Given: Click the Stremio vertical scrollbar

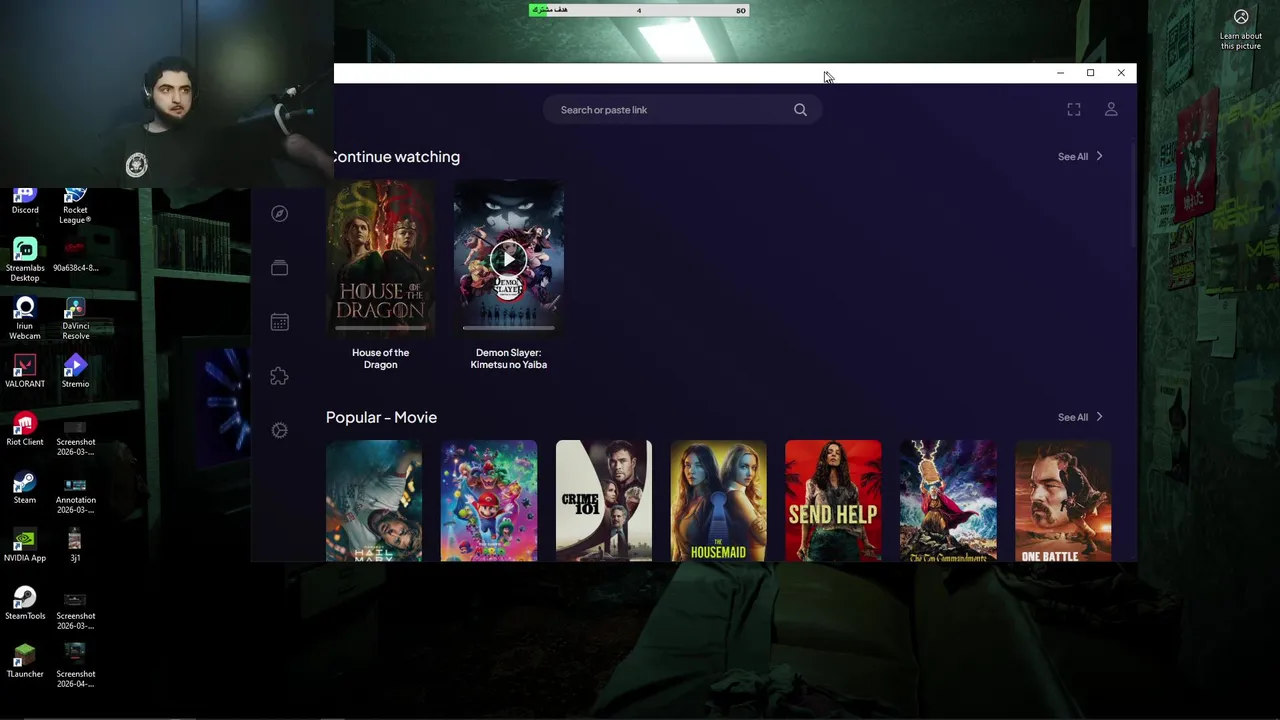Looking at the screenshot, I should (x=1133, y=195).
